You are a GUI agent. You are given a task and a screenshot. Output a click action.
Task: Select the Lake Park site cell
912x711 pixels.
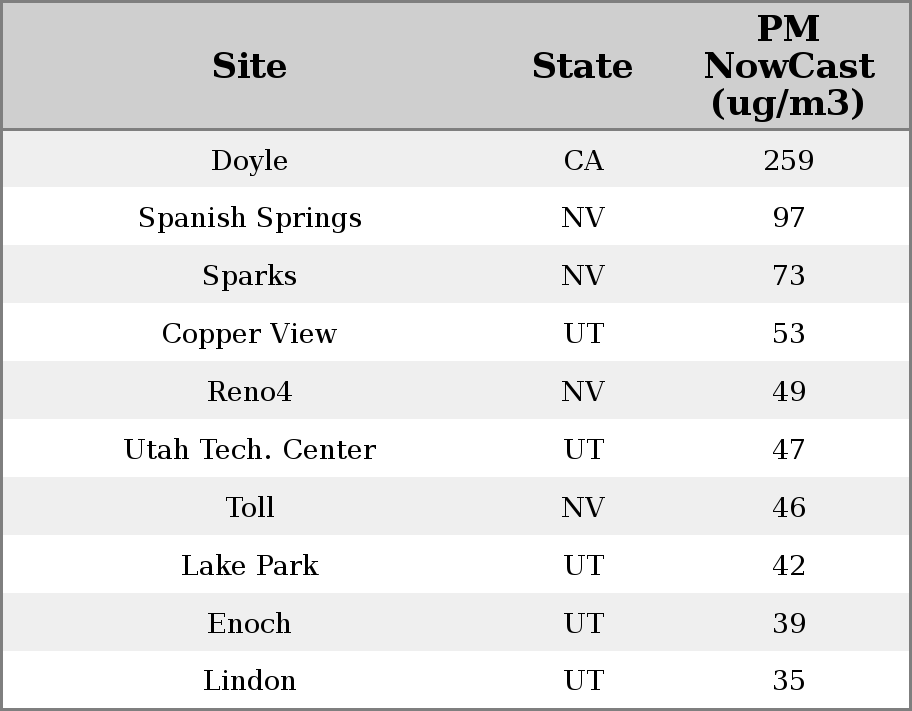coord(249,566)
